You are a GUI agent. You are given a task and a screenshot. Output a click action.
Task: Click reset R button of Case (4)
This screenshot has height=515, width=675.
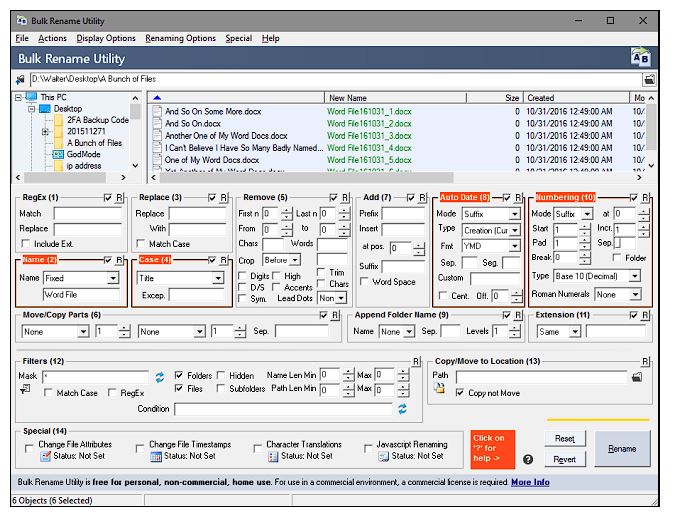click(x=223, y=260)
